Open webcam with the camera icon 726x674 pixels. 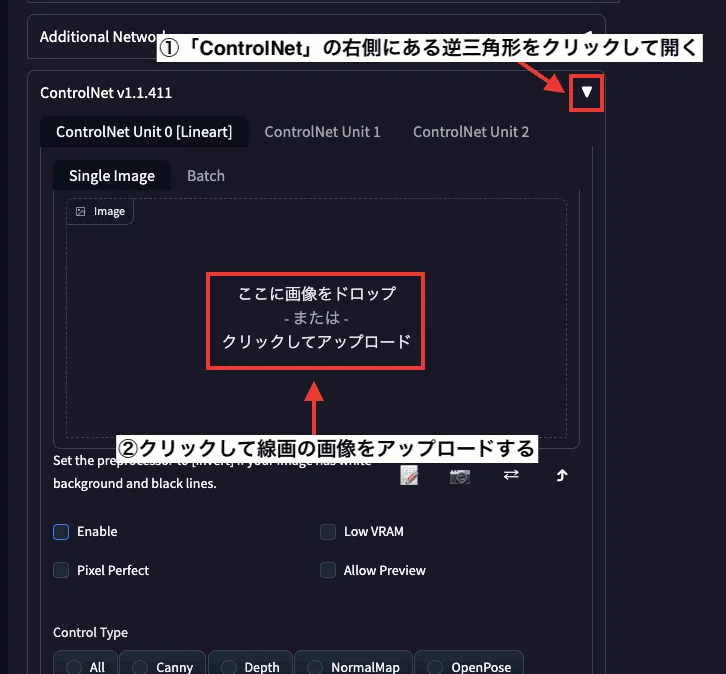tap(460, 476)
